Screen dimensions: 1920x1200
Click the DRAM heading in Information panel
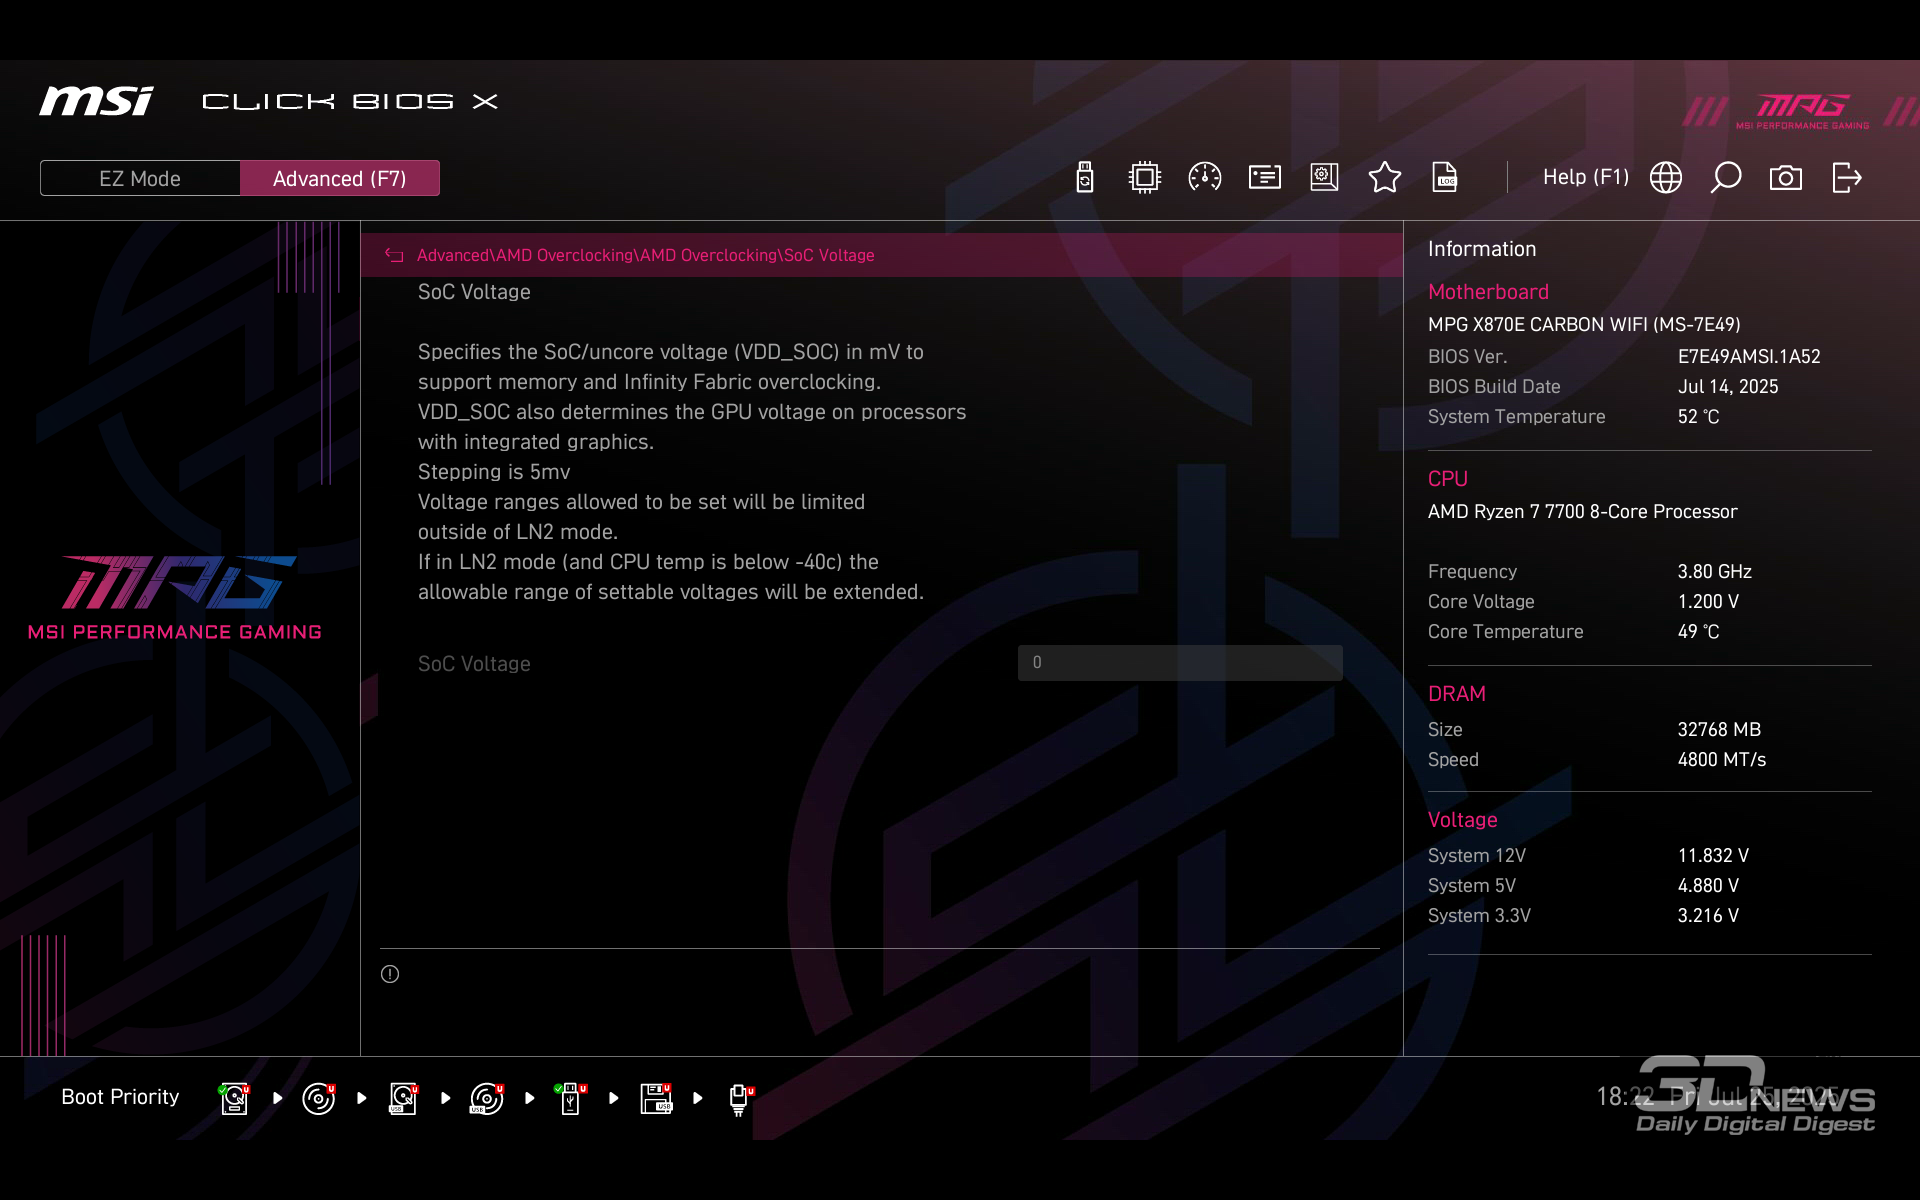[1457, 694]
